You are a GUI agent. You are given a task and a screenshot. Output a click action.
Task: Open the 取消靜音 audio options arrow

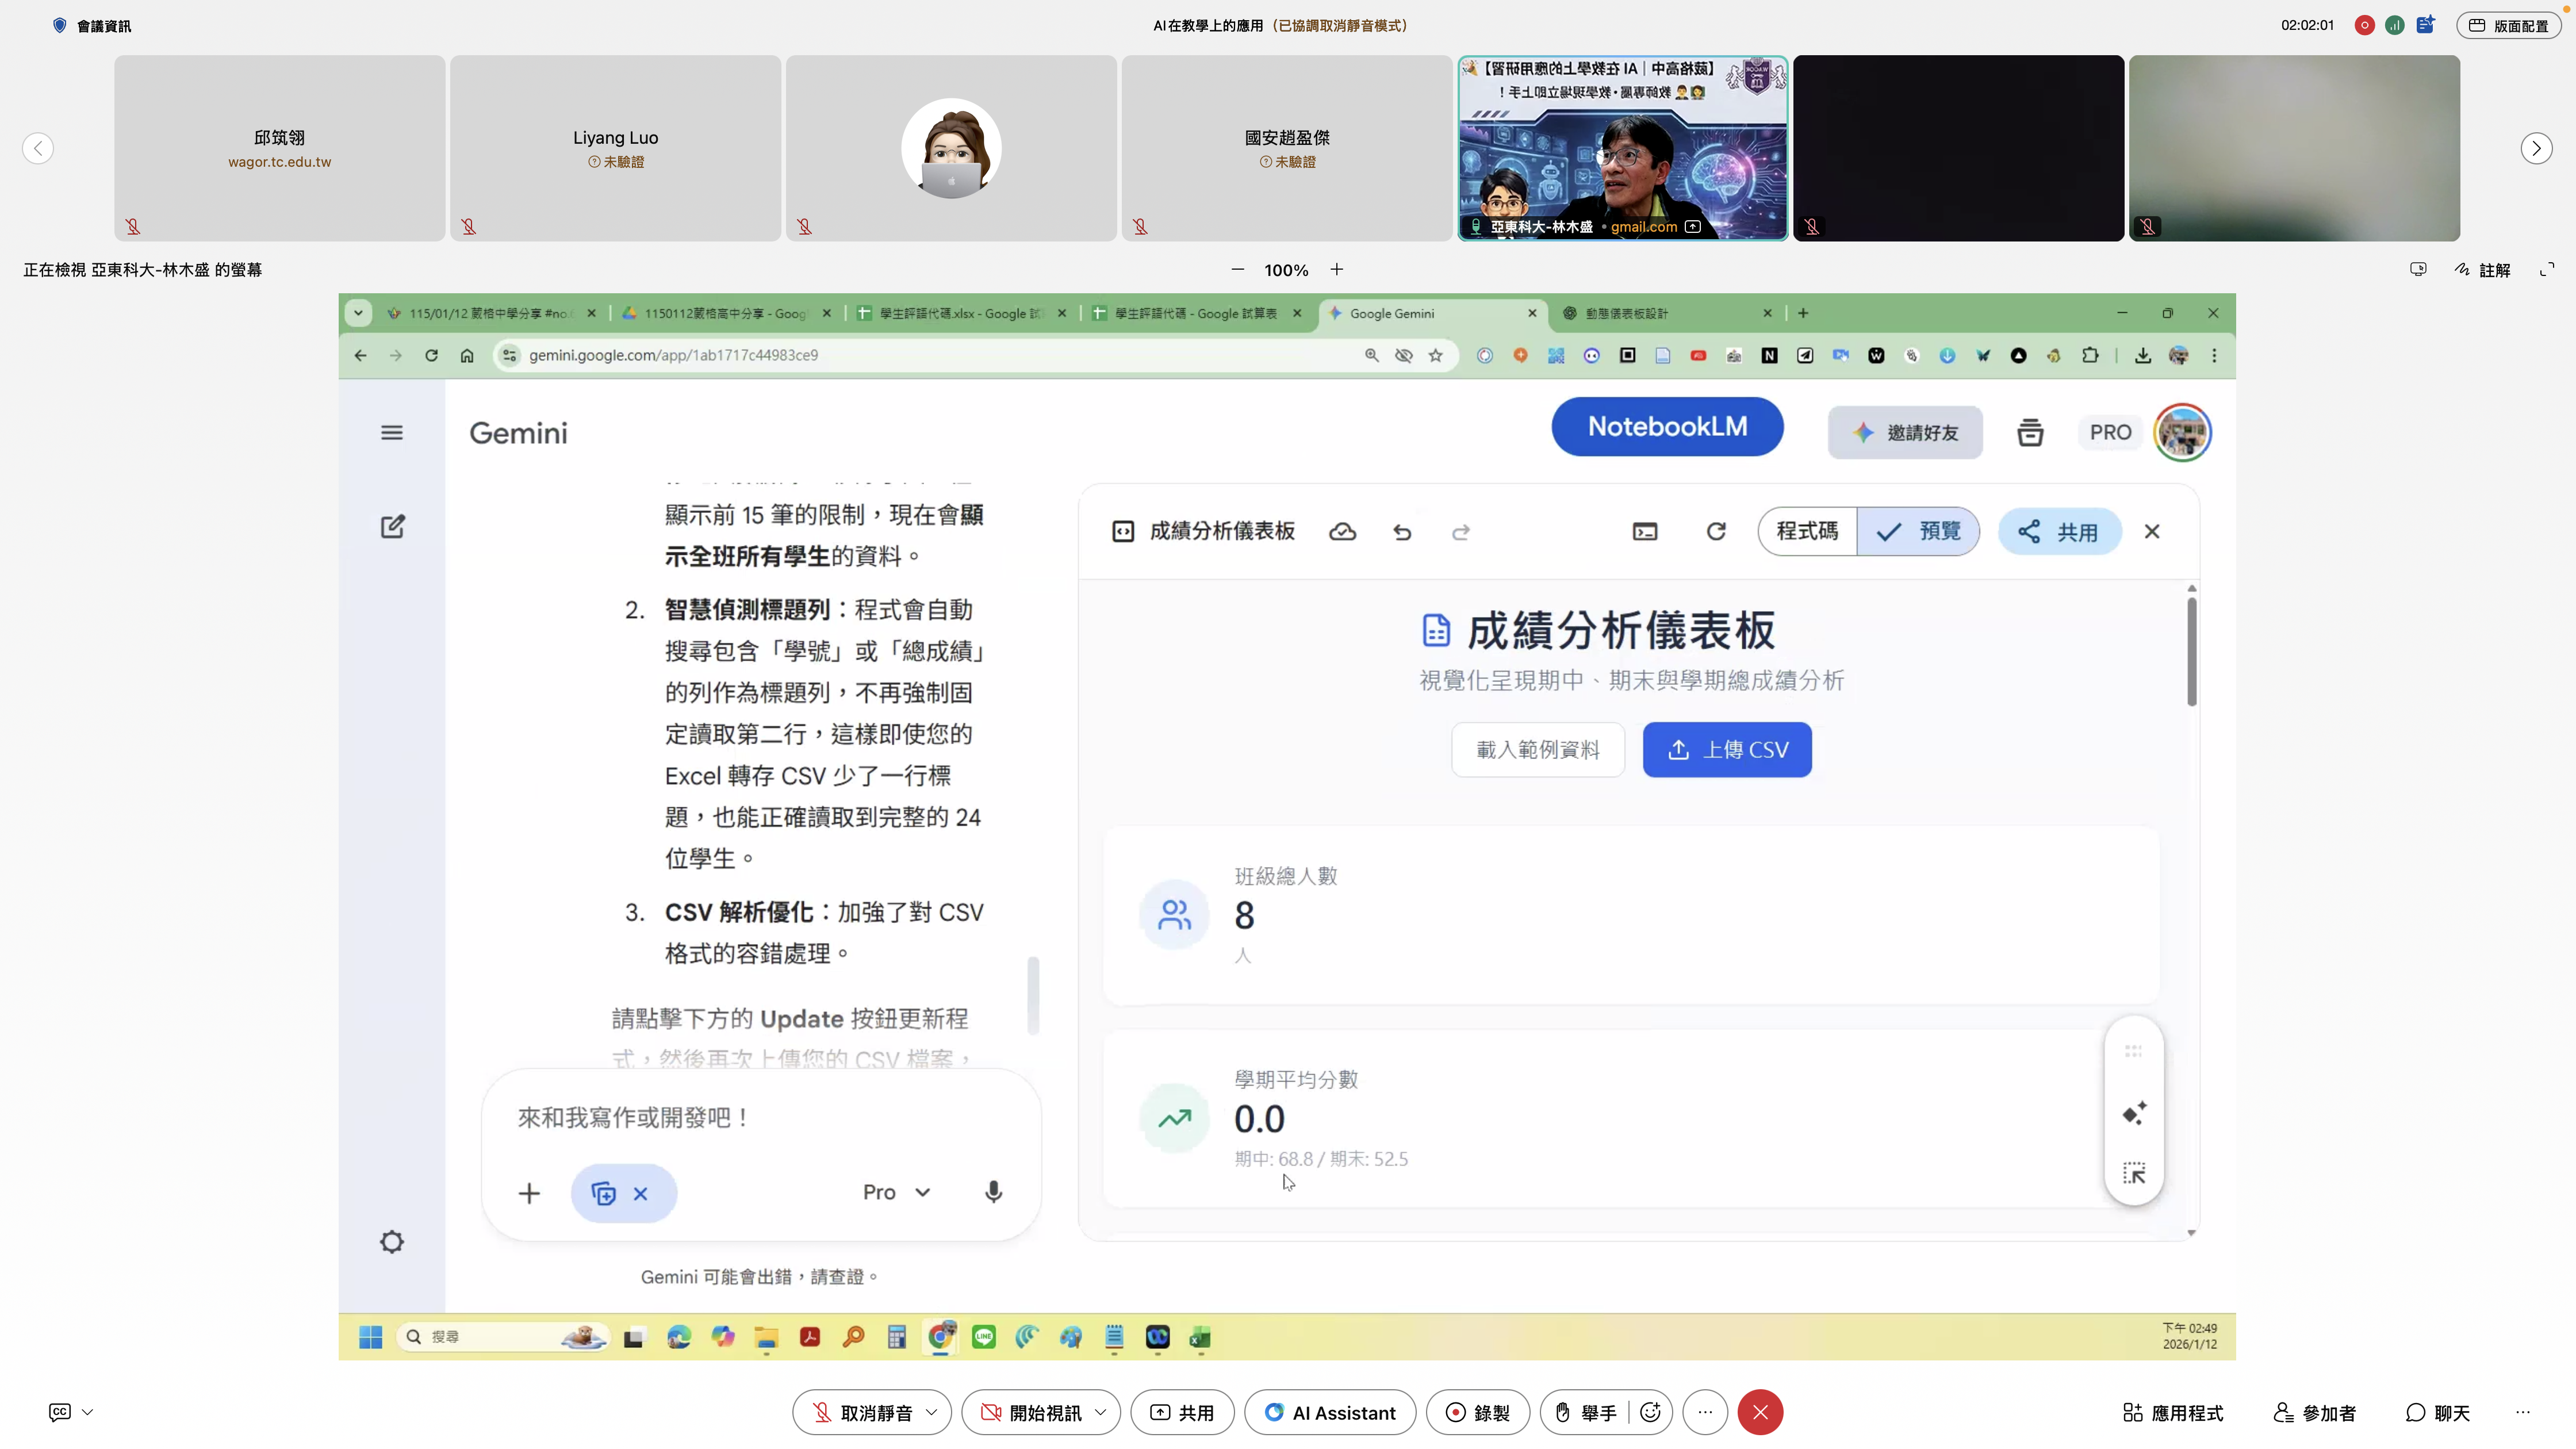(932, 1412)
